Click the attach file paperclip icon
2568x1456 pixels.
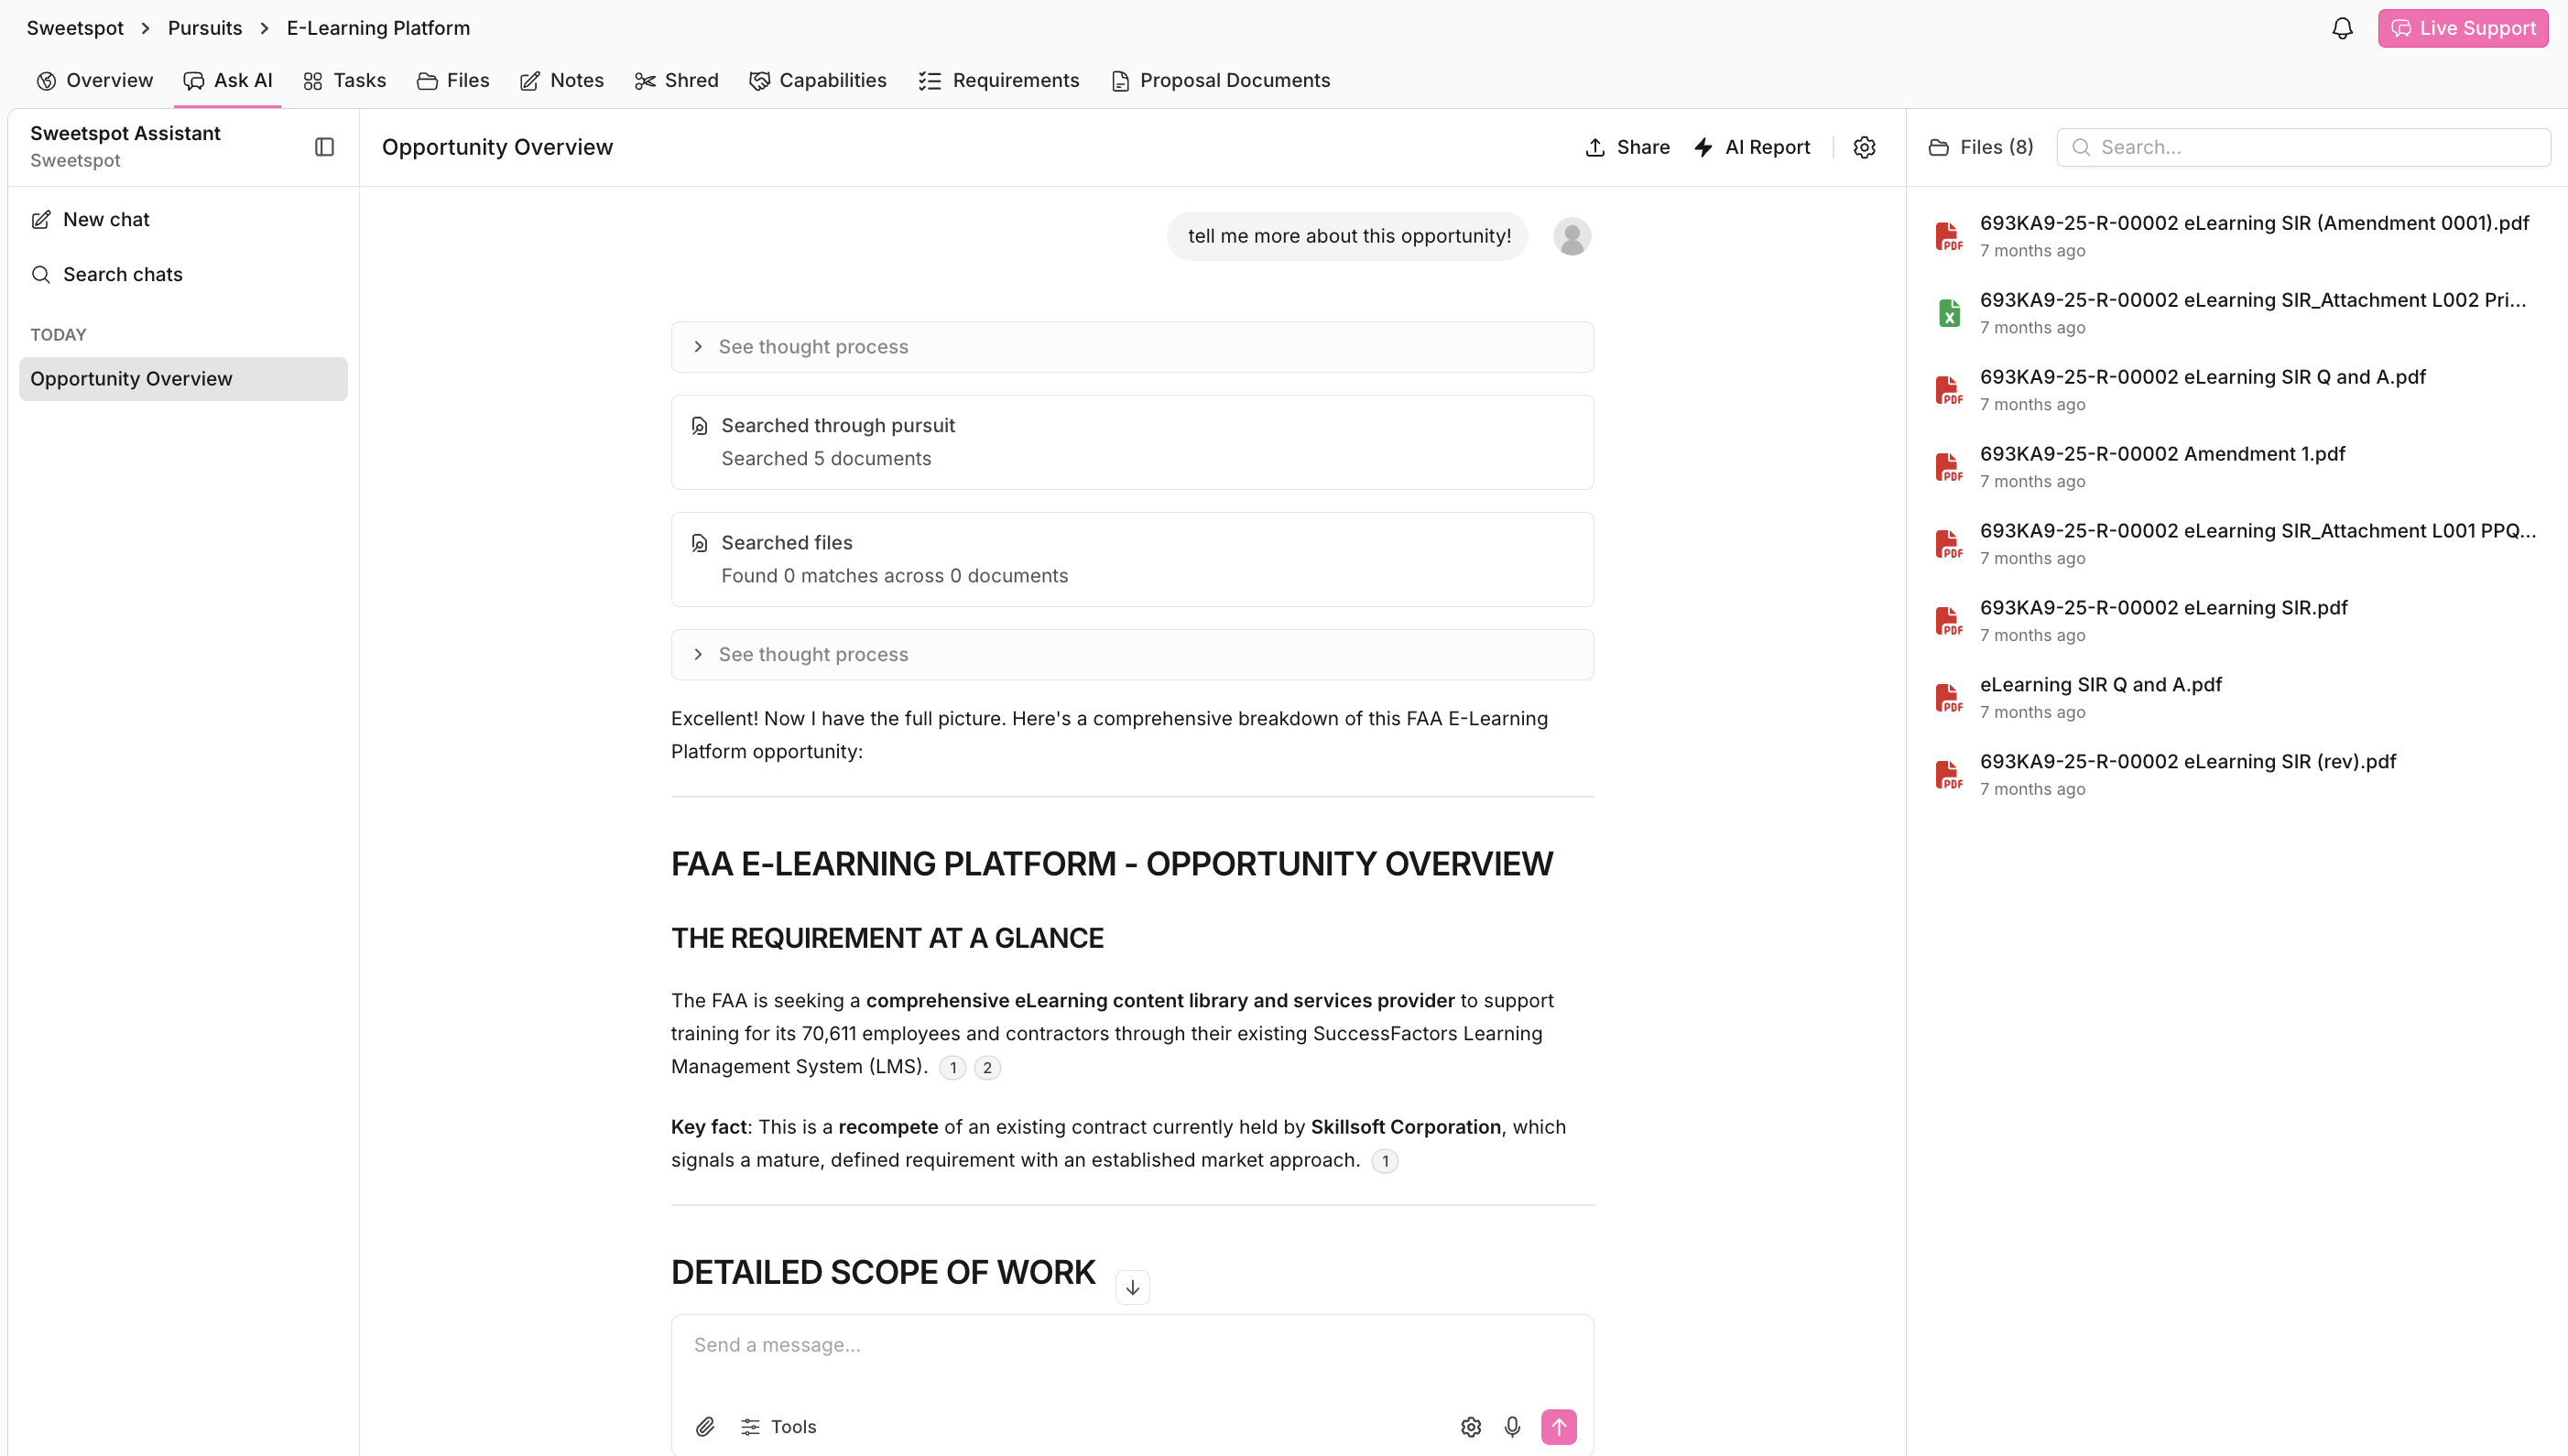[x=705, y=1427]
